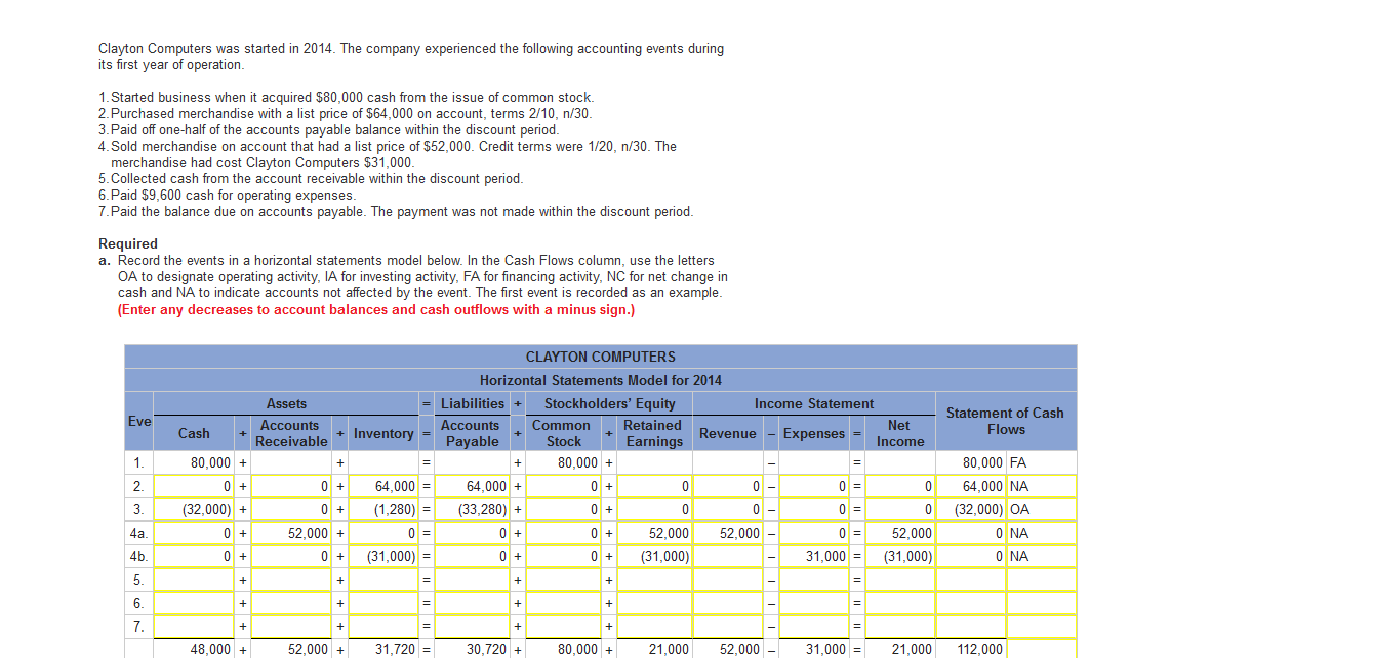Screen dimensions: 1373x658
Task: Select the Accounts Payable field for event 7
Action: tap(471, 627)
